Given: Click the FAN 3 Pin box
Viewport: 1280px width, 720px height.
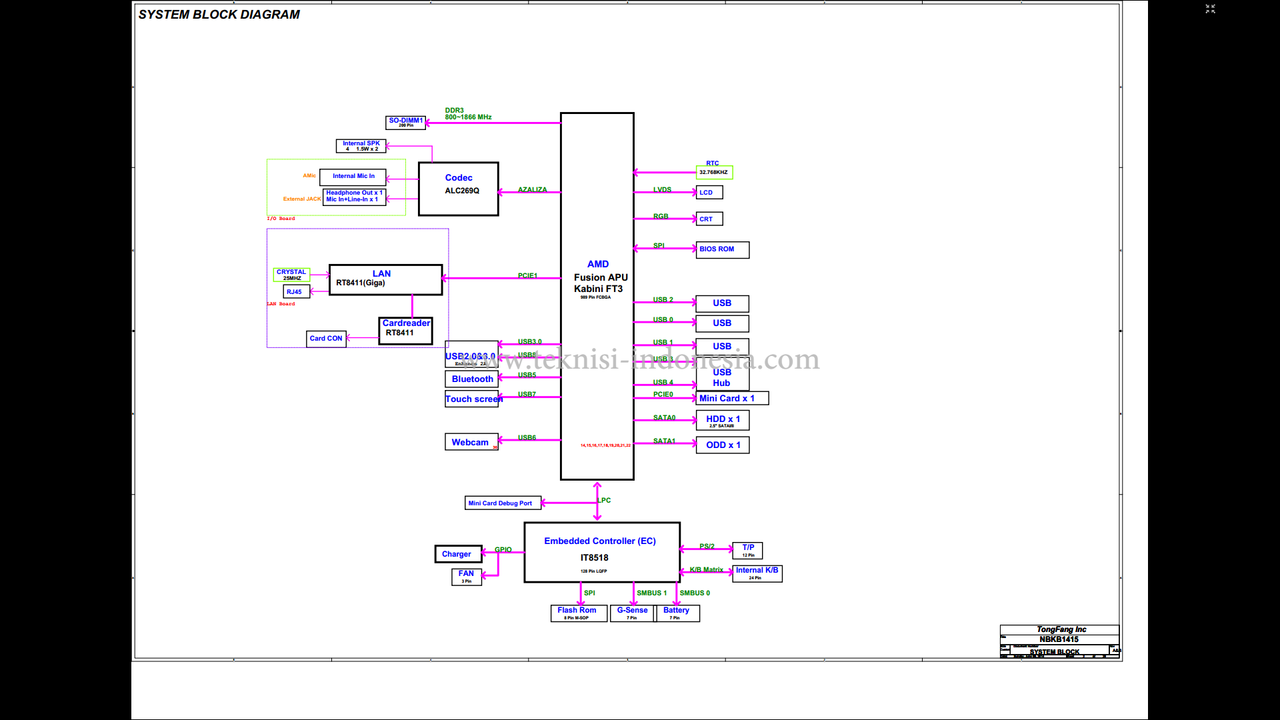Looking at the screenshot, I should 467,576.
